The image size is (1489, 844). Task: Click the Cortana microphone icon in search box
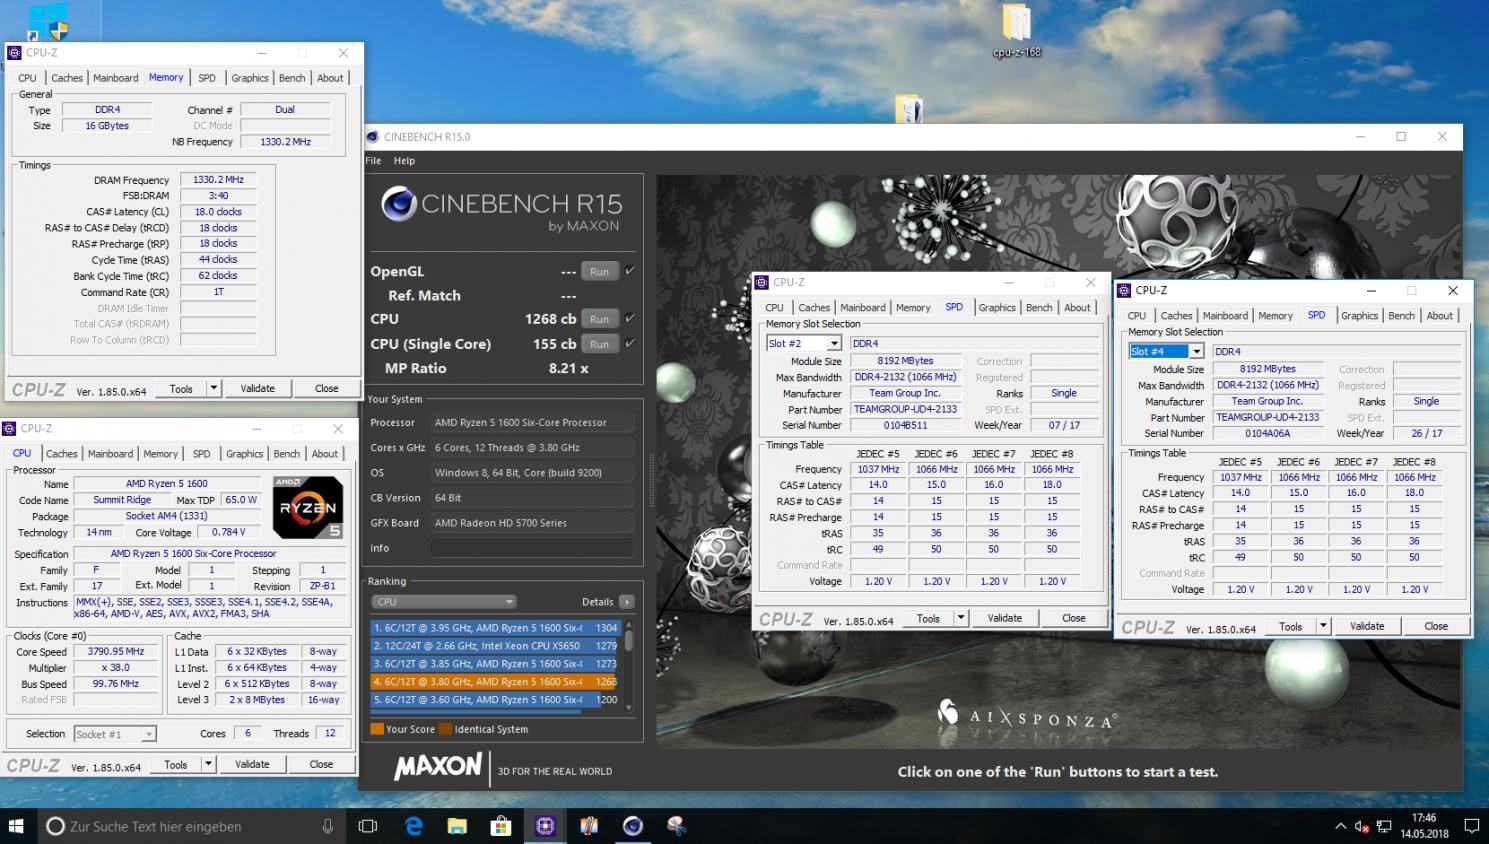327,826
